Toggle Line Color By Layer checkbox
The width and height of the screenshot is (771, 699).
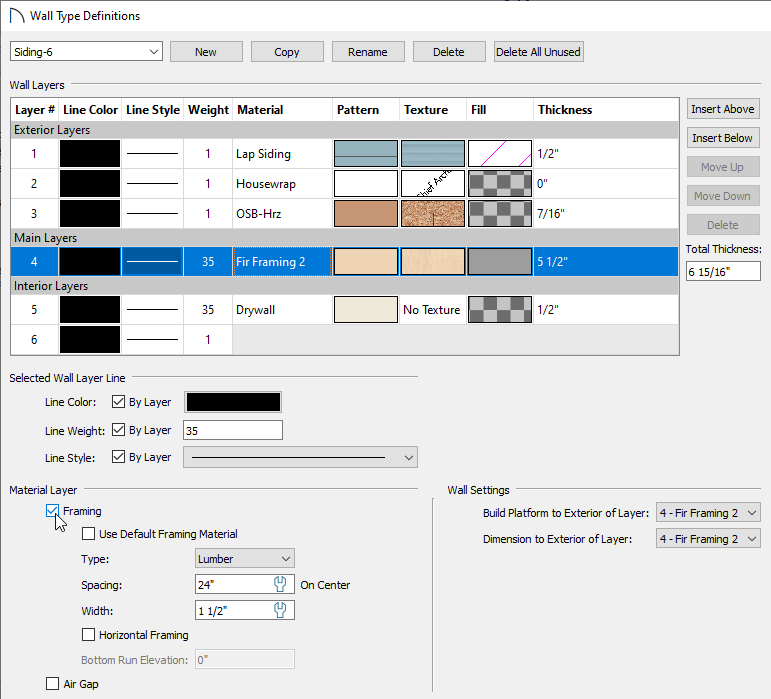pos(119,402)
